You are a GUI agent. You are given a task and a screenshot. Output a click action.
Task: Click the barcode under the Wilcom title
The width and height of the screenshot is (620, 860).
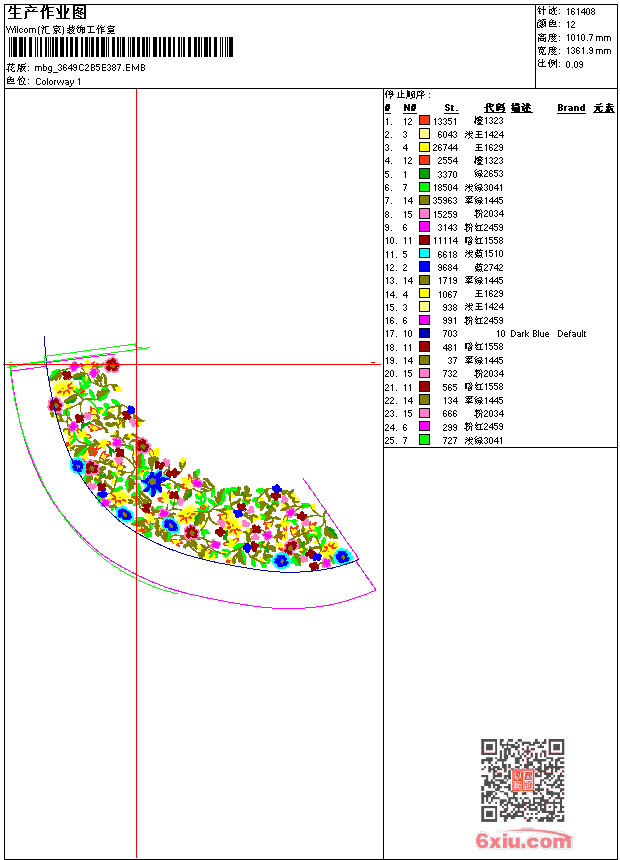tap(119, 47)
